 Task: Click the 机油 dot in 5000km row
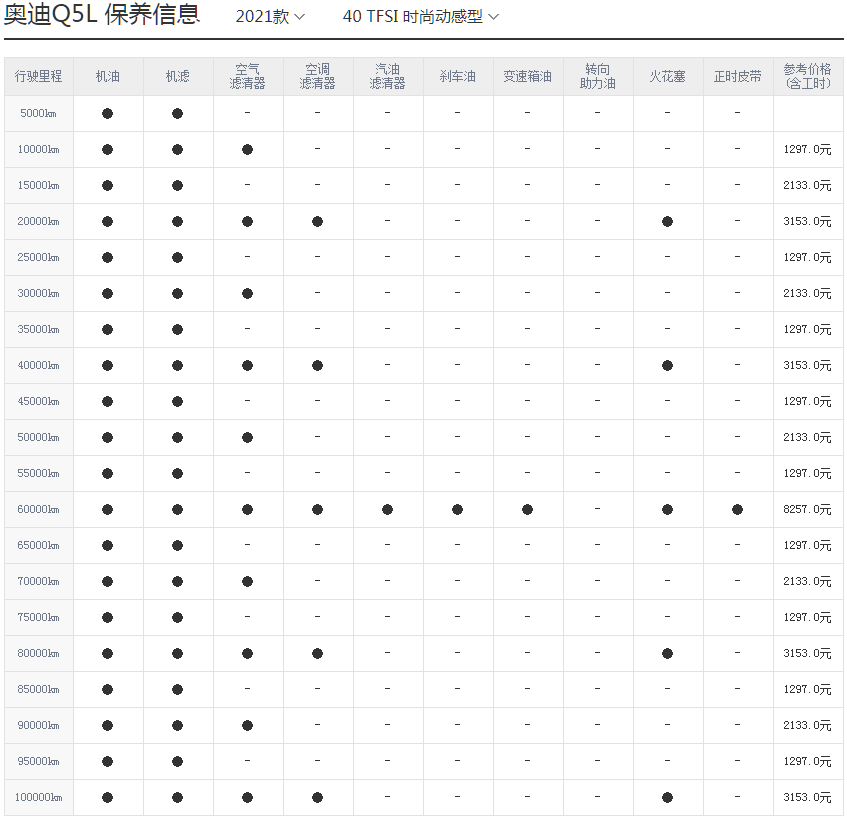(107, 113)
